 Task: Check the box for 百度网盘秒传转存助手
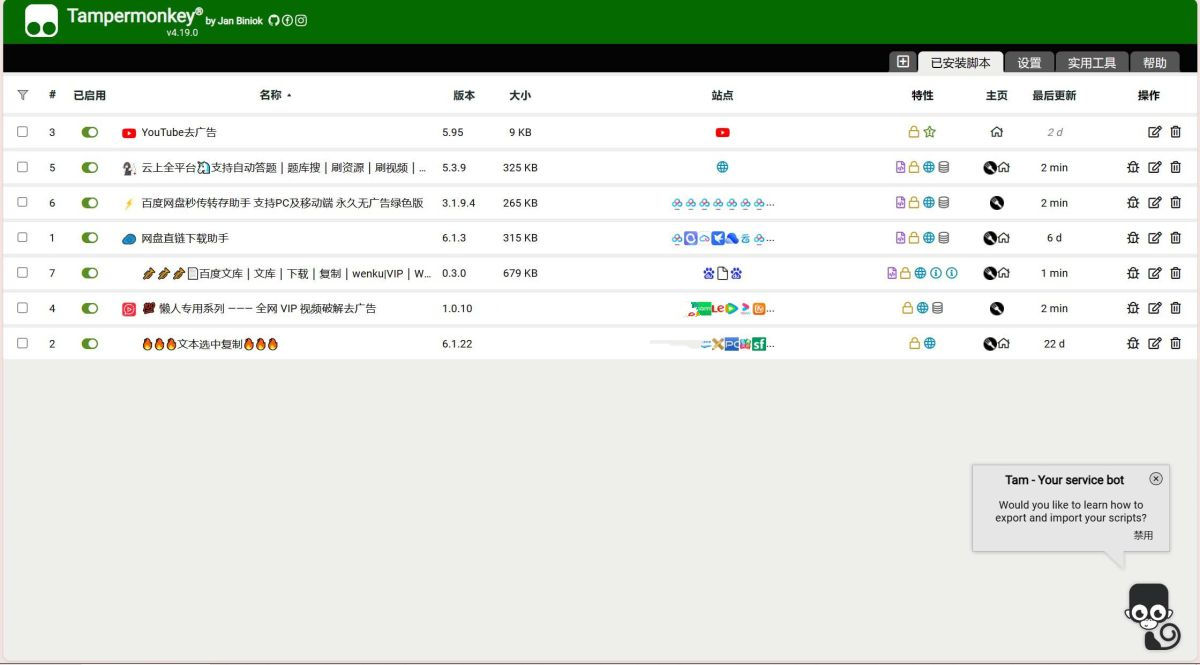tap(23, 202)
